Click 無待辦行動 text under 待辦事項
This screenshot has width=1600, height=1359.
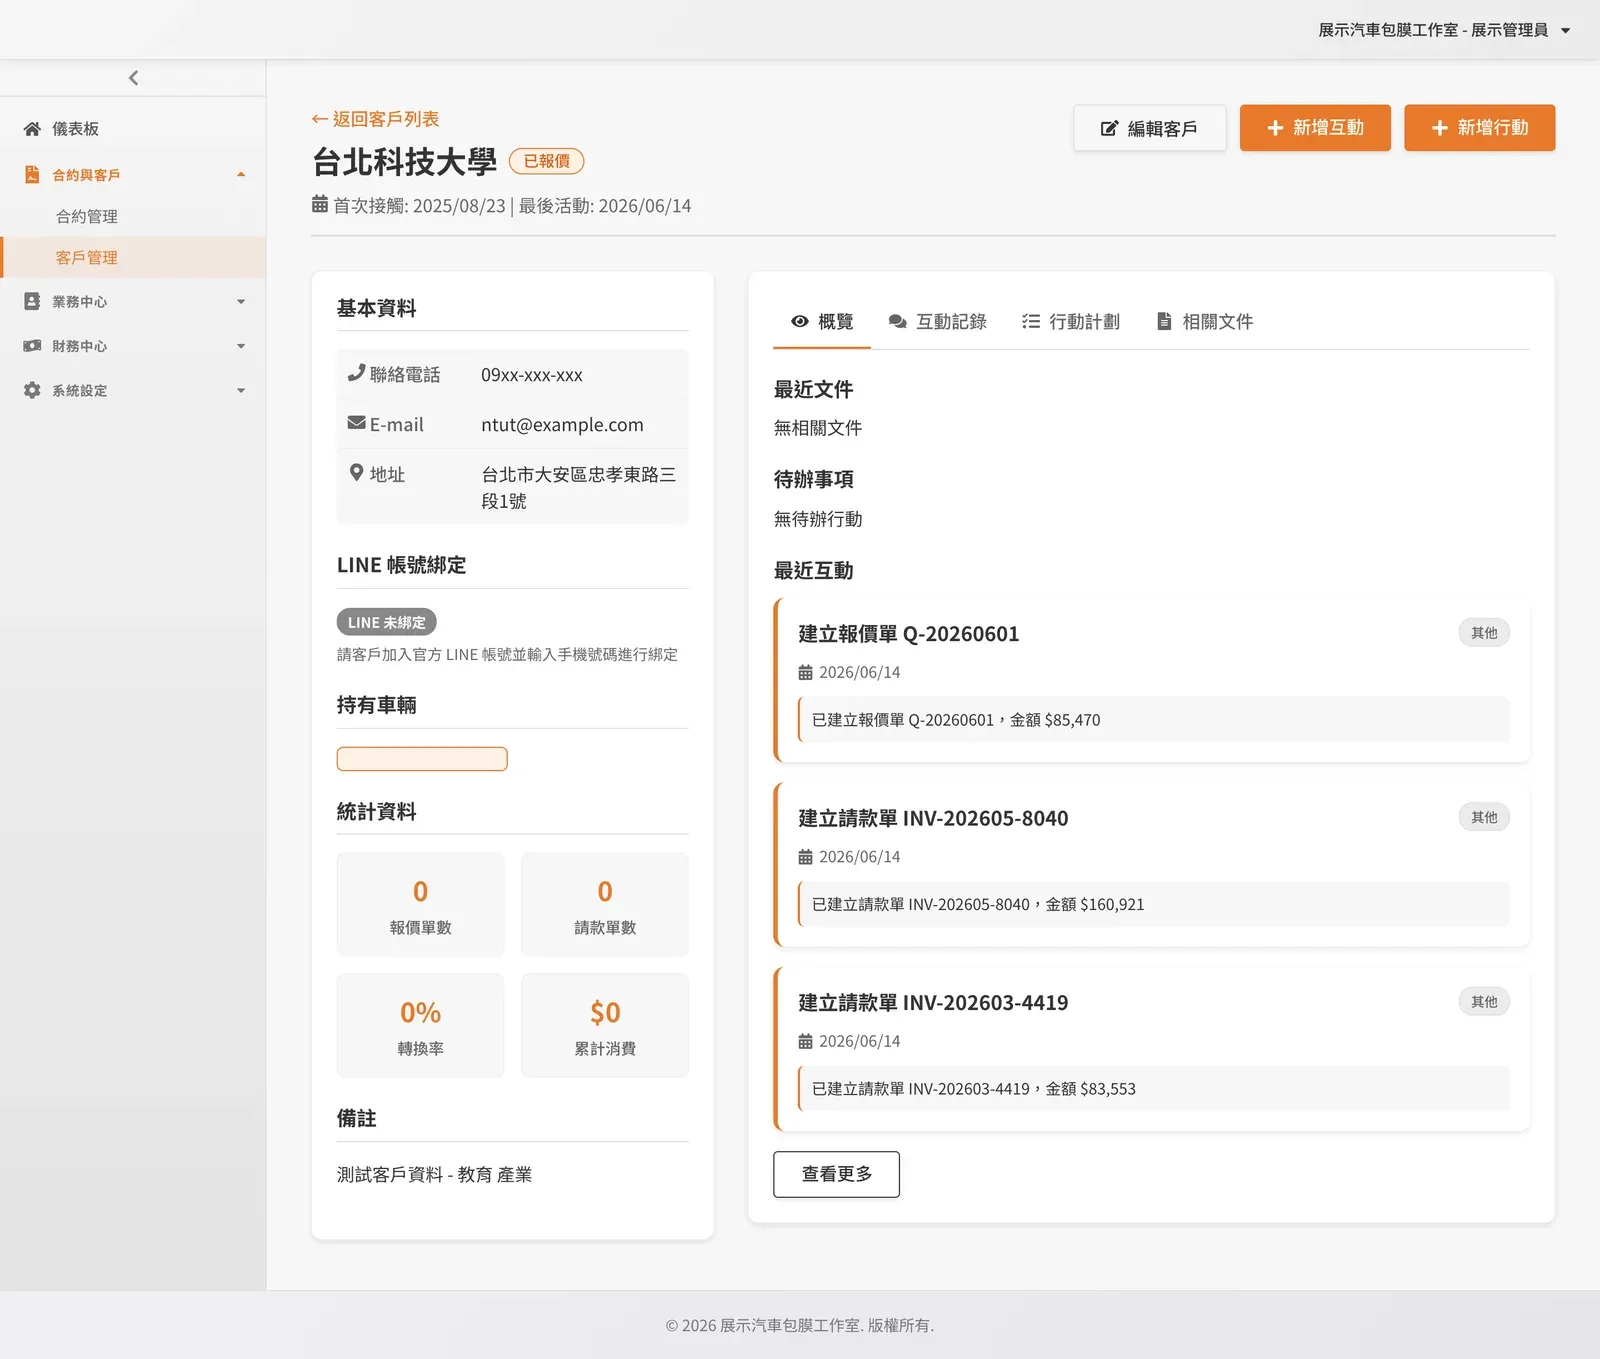click(818, 519)
